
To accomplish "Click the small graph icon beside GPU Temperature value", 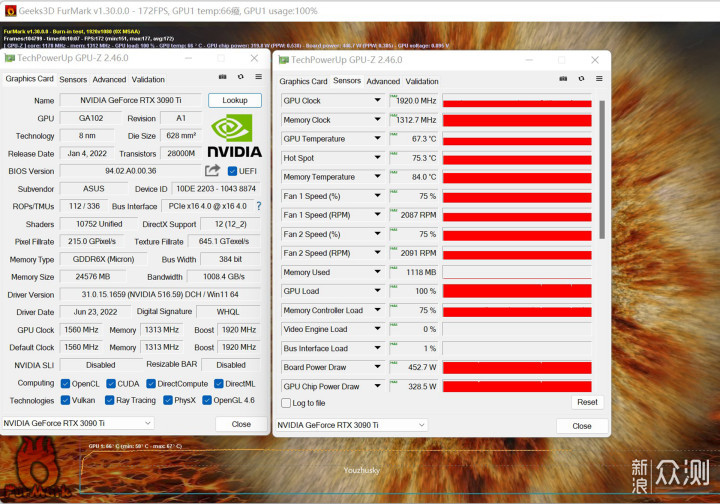I will point(394,134).
